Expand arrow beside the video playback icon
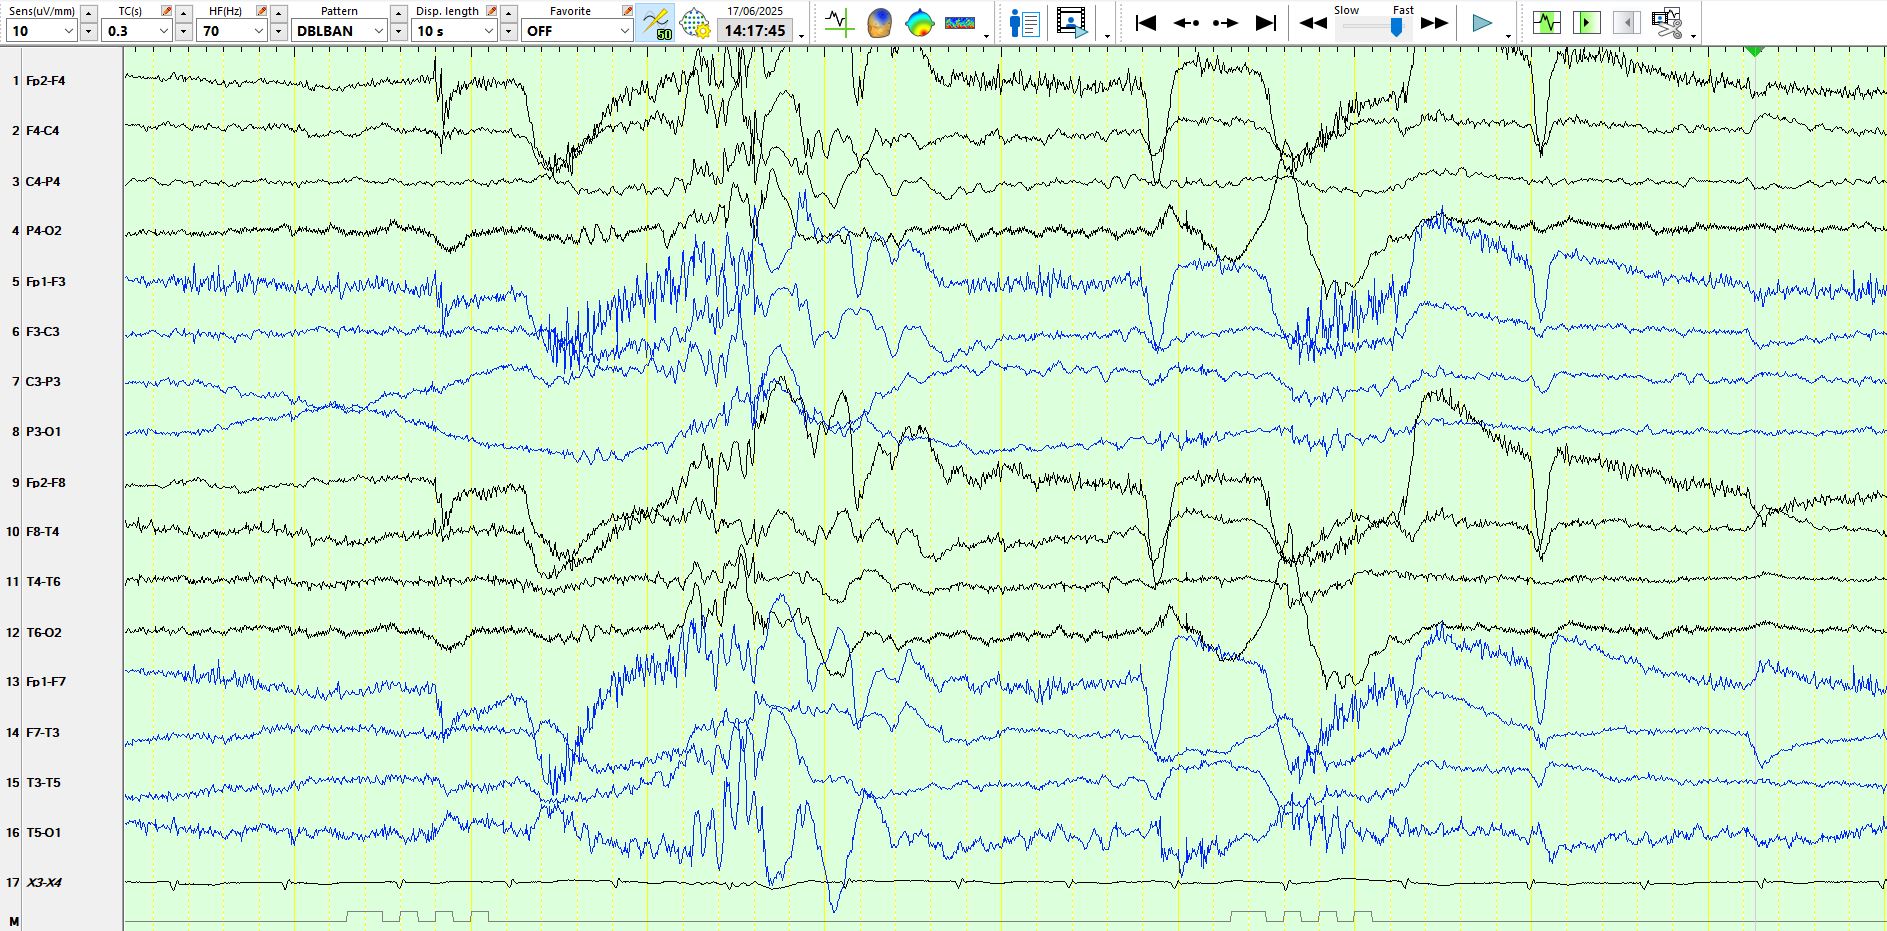 (x=1107, y=36)
